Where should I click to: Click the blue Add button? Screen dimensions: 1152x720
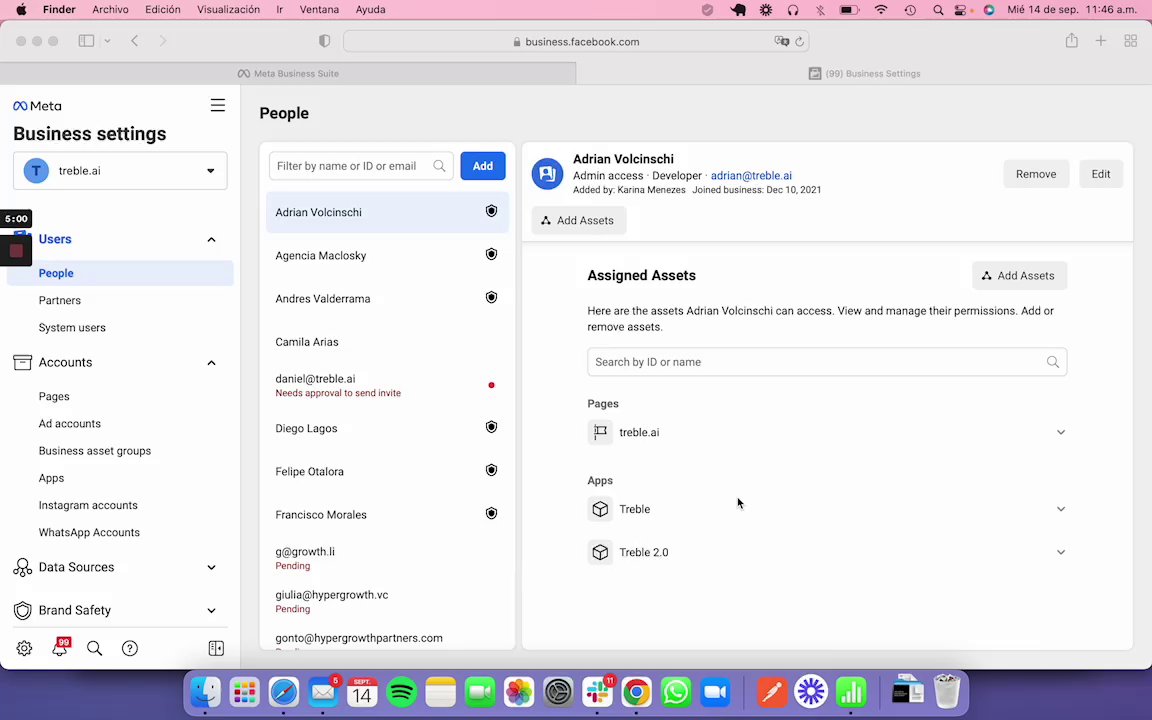point(483,166)
